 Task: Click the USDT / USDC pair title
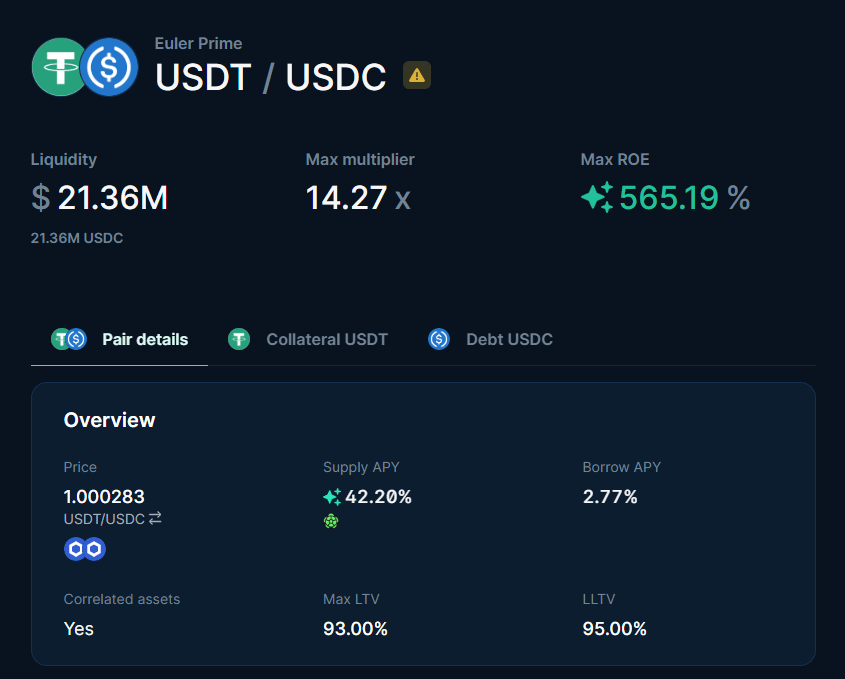coord(271,77)
